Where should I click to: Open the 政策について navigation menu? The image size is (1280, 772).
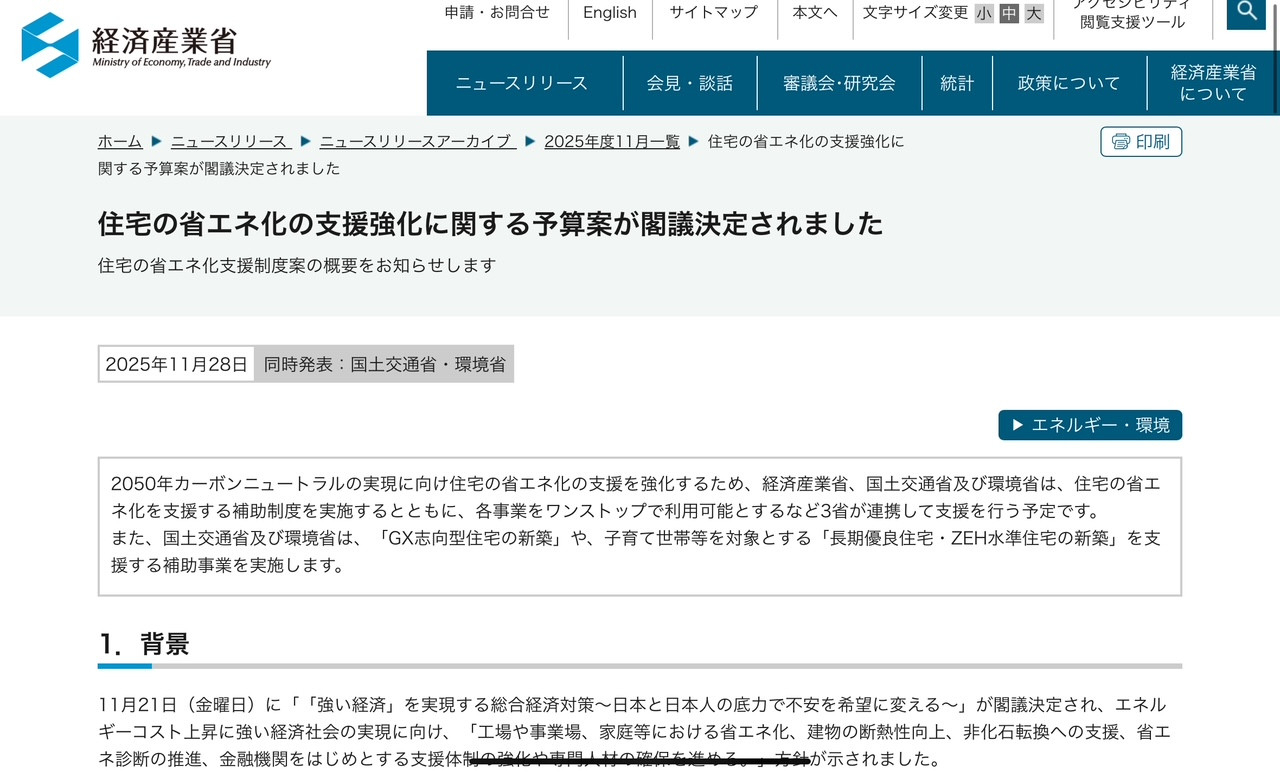(1069, 83)
